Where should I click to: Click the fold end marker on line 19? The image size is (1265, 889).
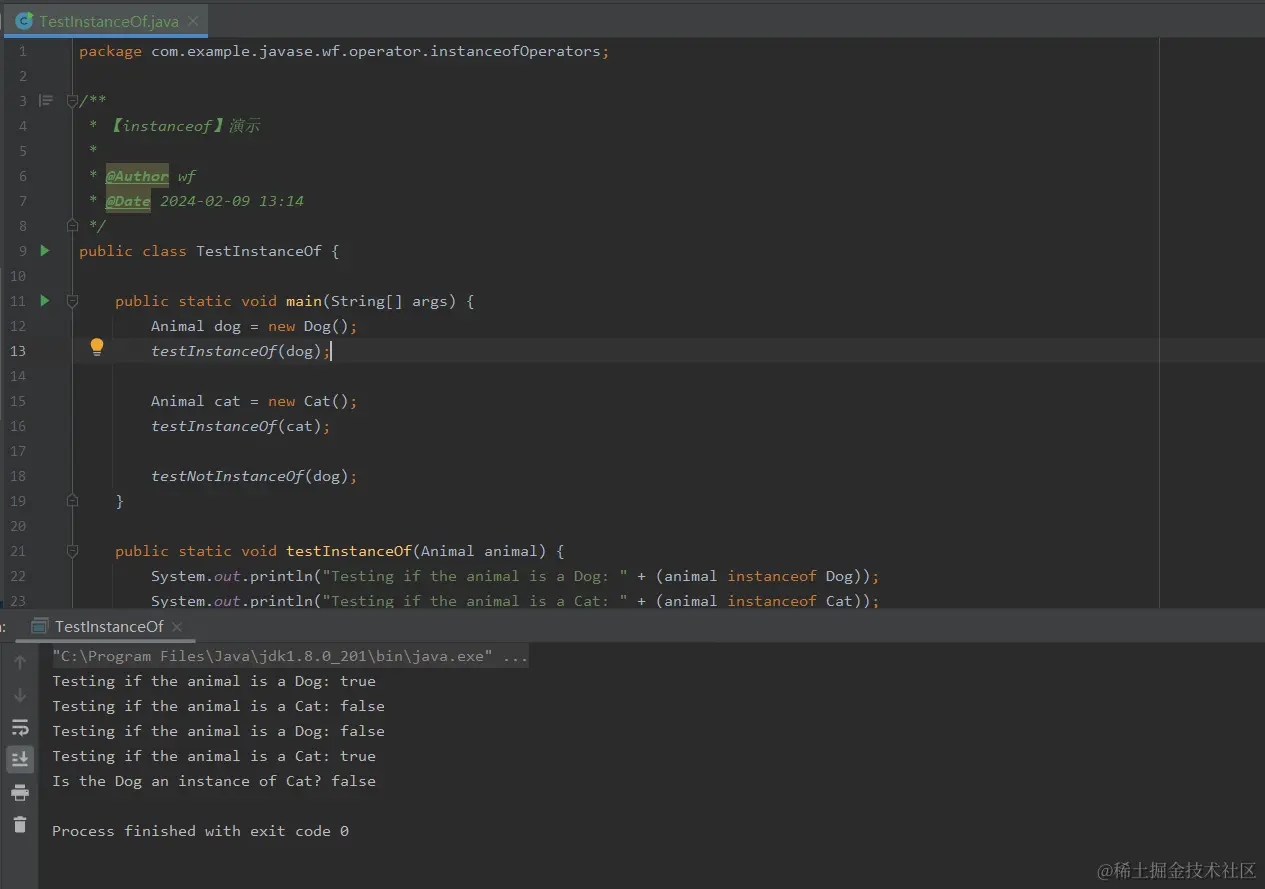(72, 500)
